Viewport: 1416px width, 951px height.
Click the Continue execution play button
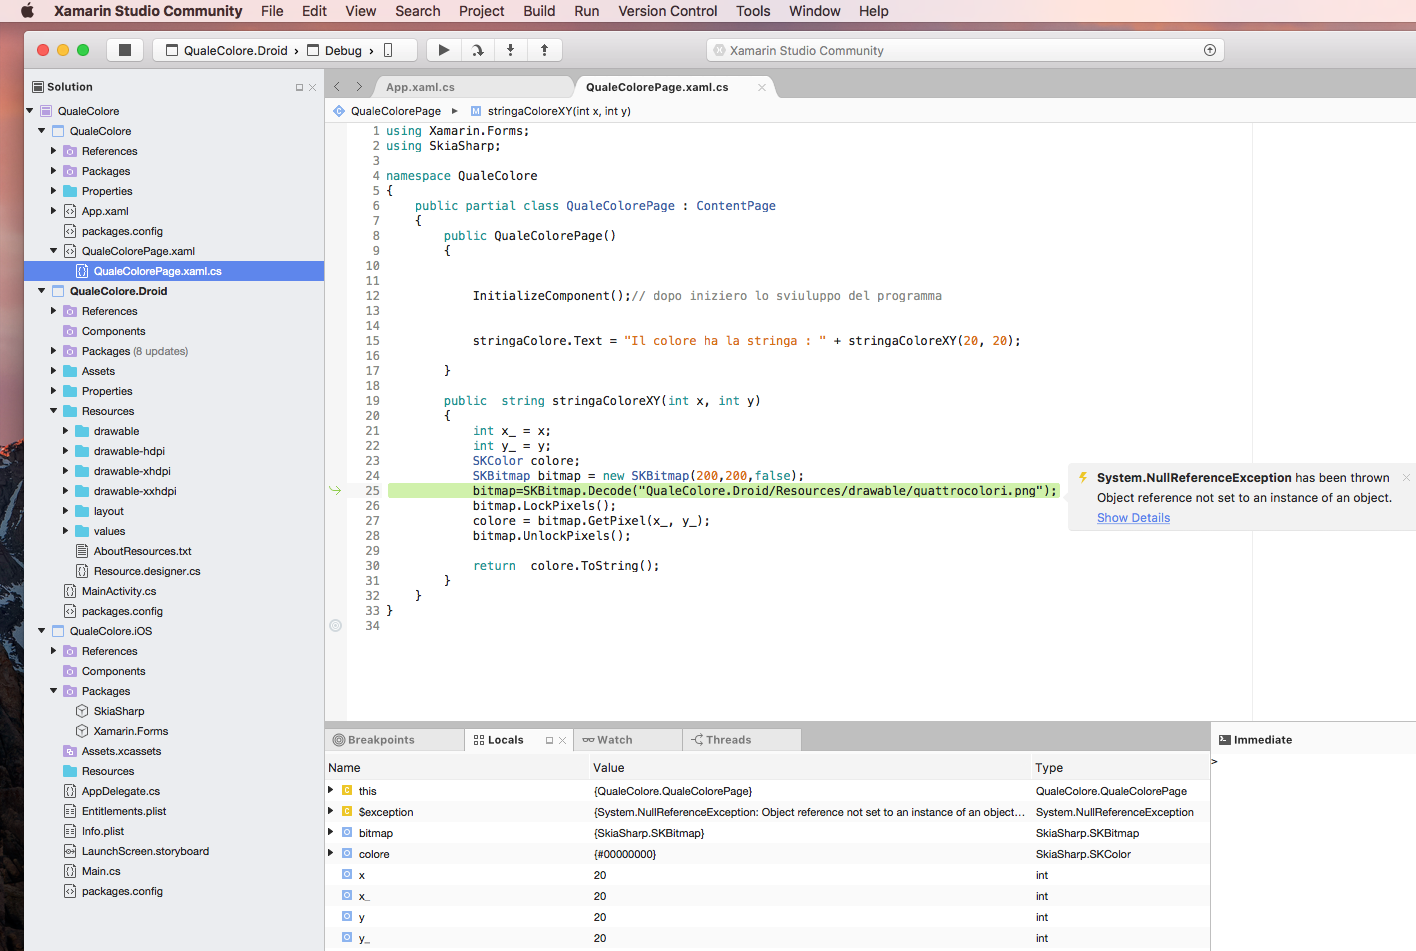point(444,50)
